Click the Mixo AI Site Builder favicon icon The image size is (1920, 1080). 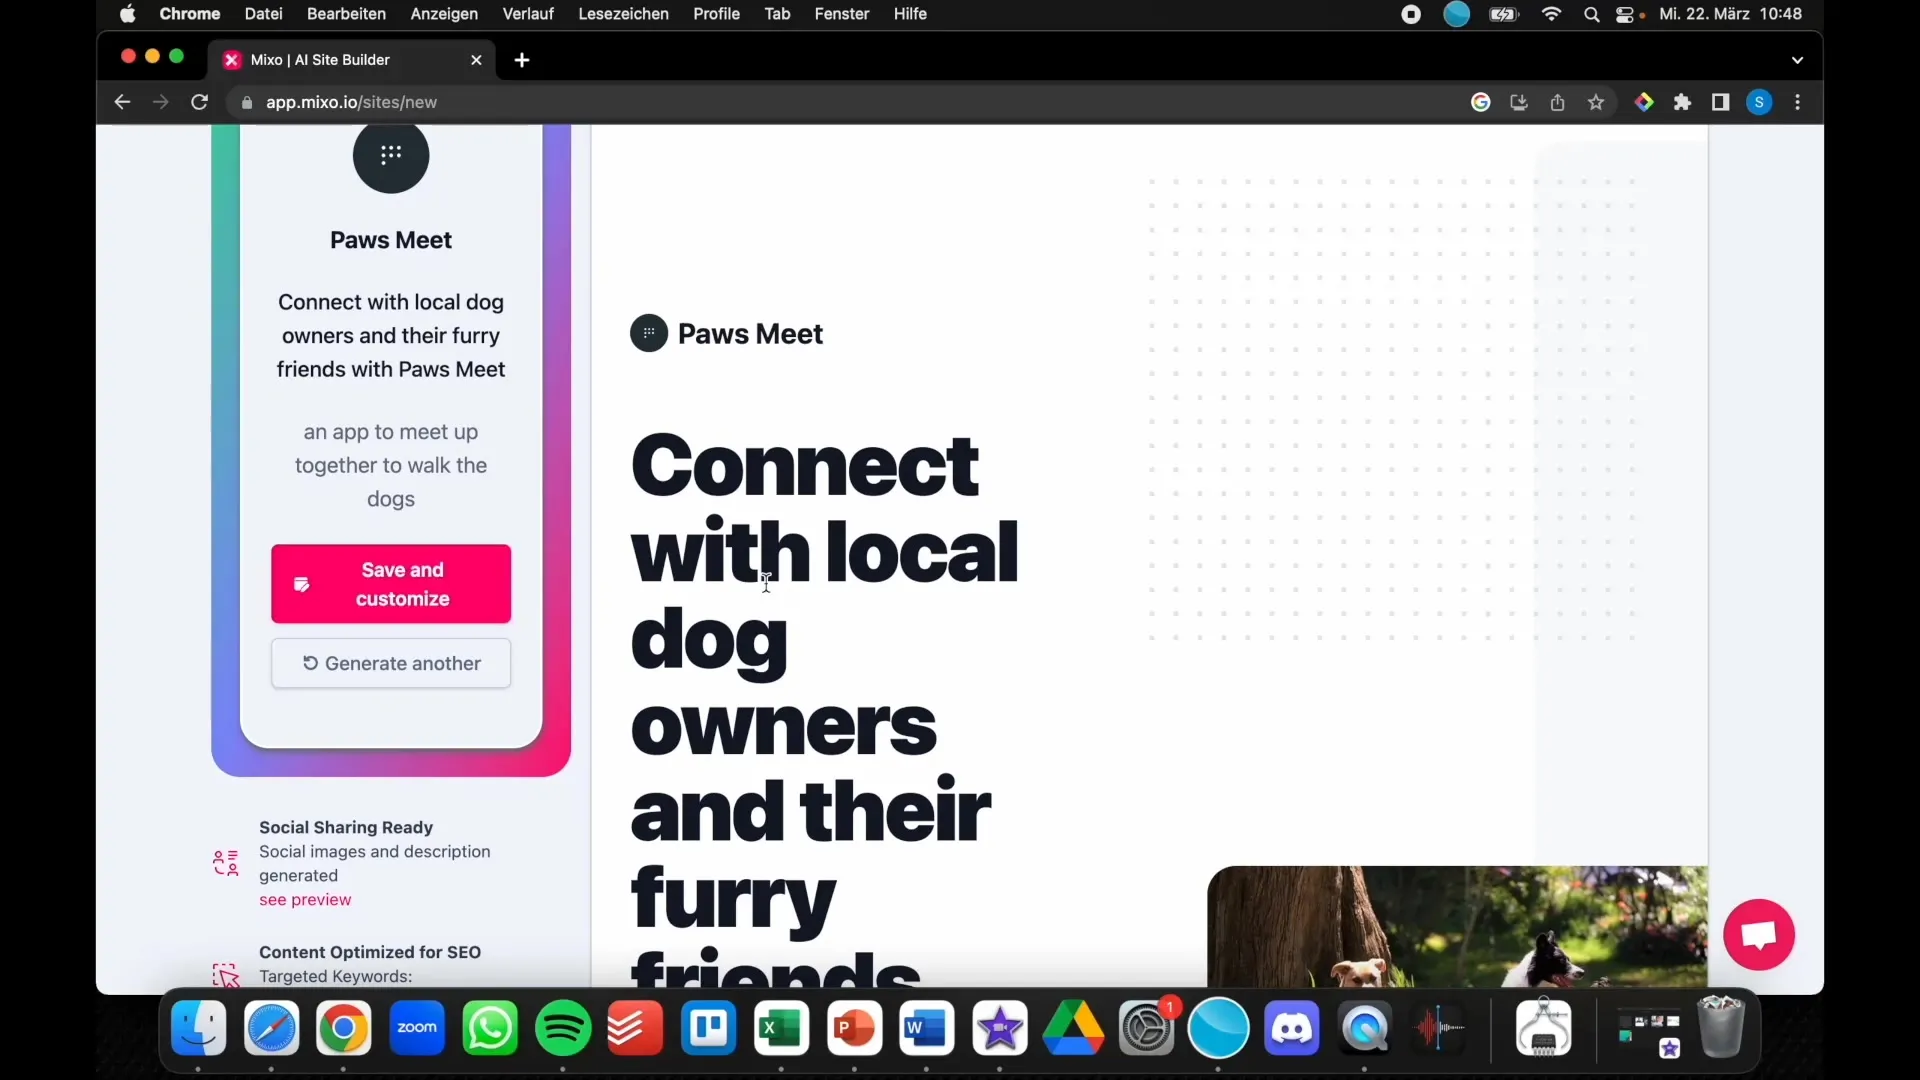click(231, 58)
